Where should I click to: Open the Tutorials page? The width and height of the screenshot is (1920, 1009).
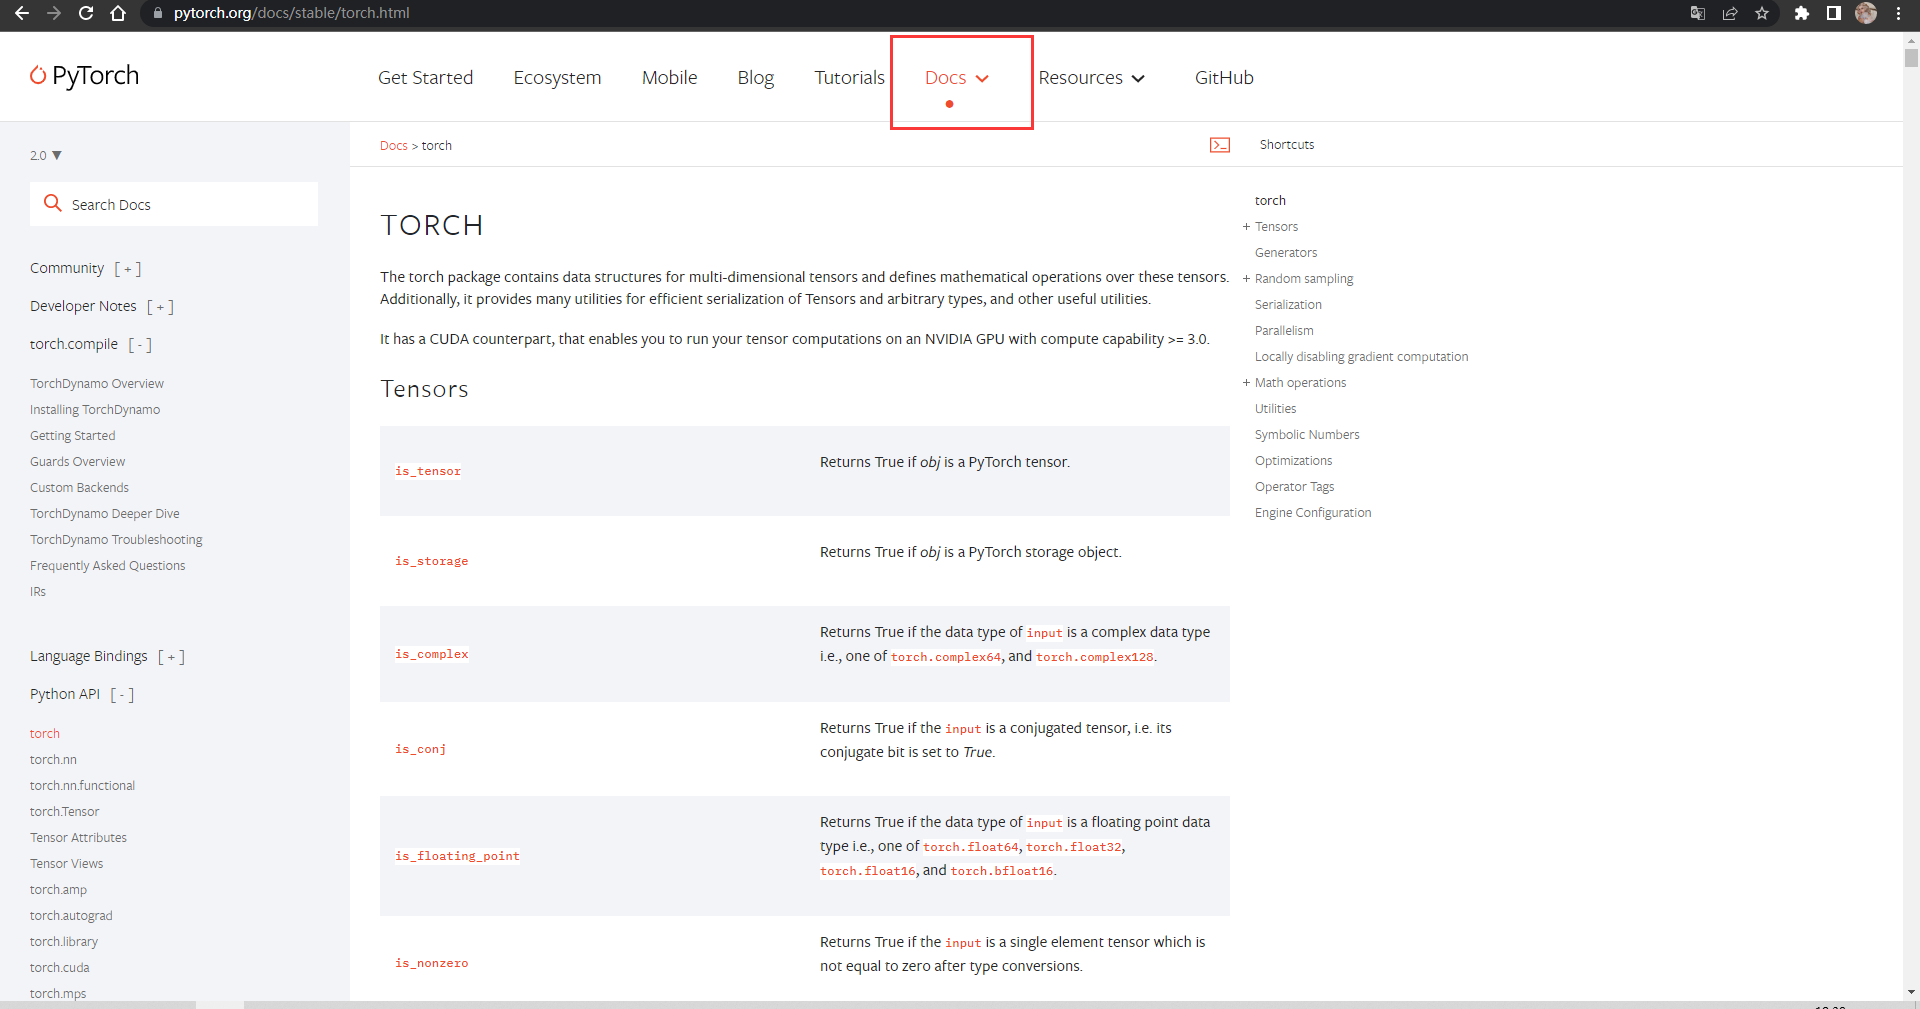coord(849,78)
